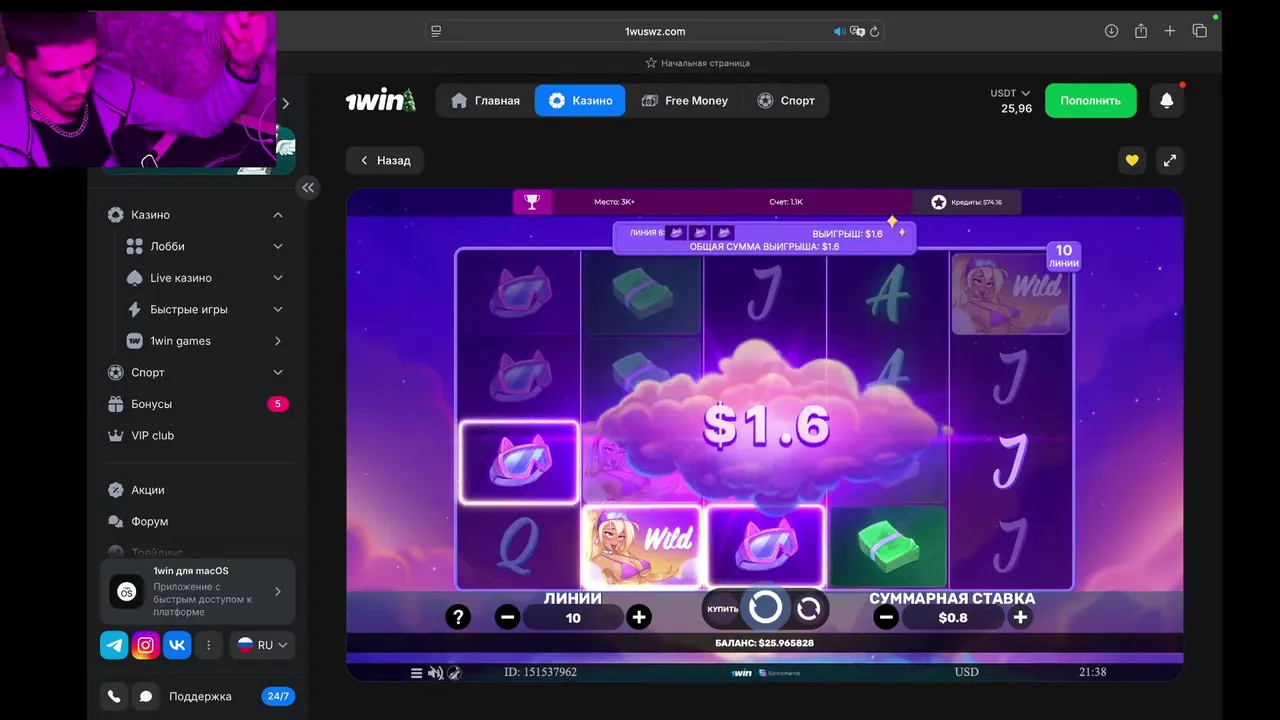Screen dimensions: 1280x720
Task: Show the Safari tab overview
Action: [x=1200, y=31]
